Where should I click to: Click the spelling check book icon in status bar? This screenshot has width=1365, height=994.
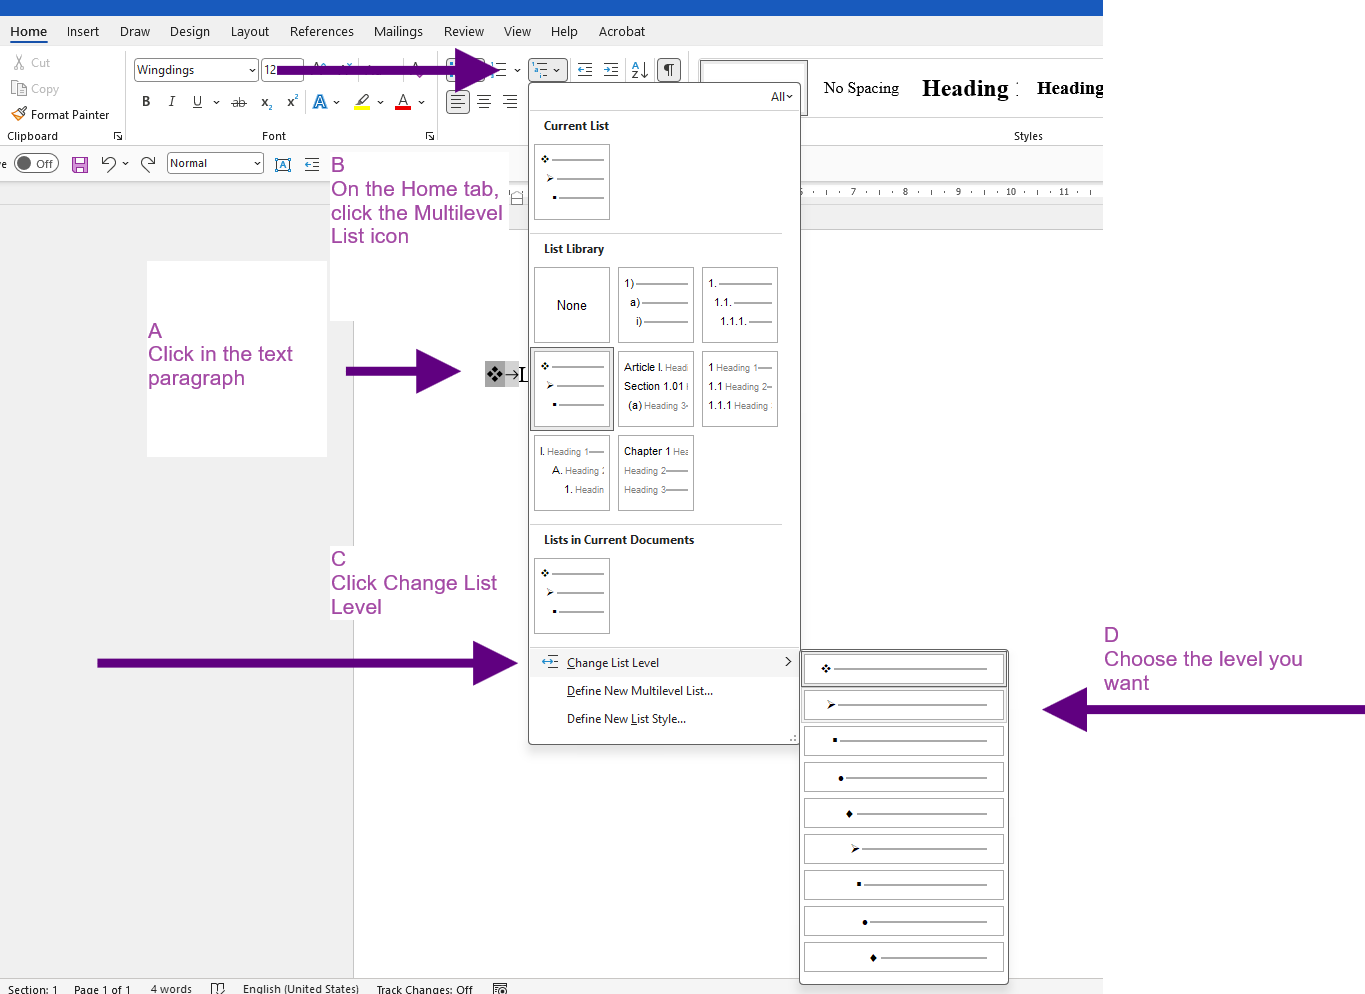point(218,989)
